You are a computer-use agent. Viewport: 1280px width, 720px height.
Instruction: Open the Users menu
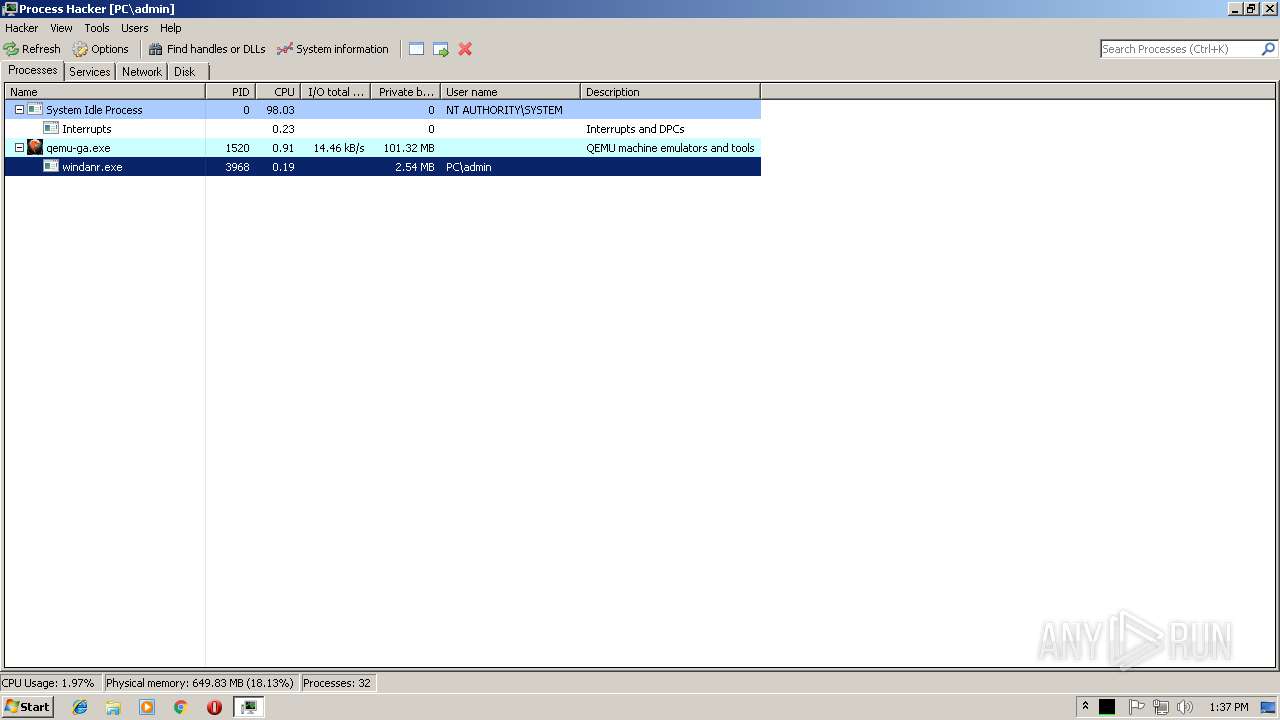135,28
